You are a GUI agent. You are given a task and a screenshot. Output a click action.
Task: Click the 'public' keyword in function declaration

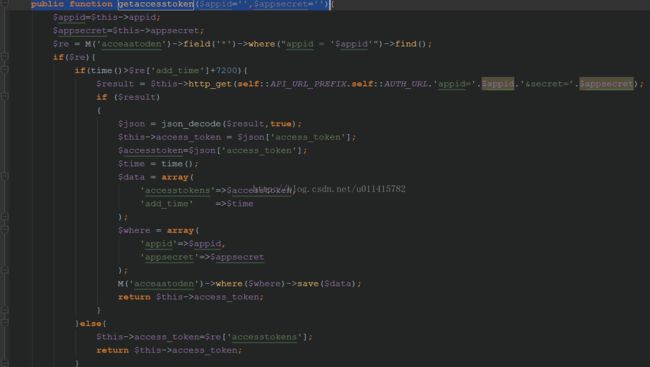tap(47, 4)
